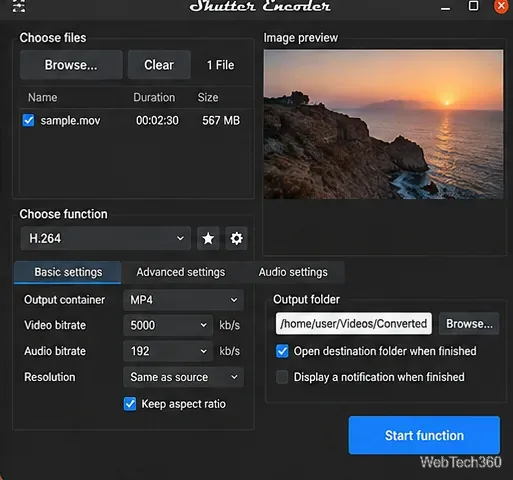Viewport: 513px width, 480px height.
Task: Enable Display a notification when finished
Action: coord(282,377)
